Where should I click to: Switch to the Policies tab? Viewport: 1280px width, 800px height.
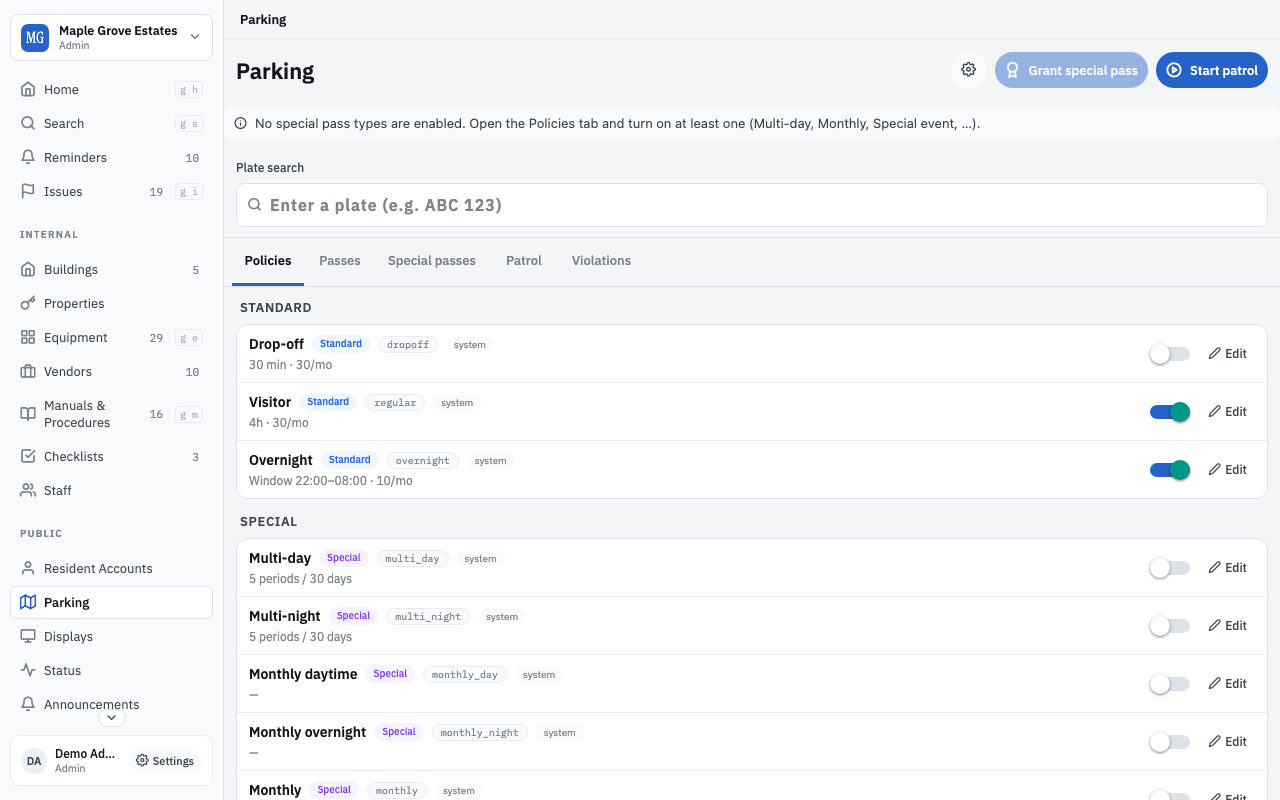point(268,260)
